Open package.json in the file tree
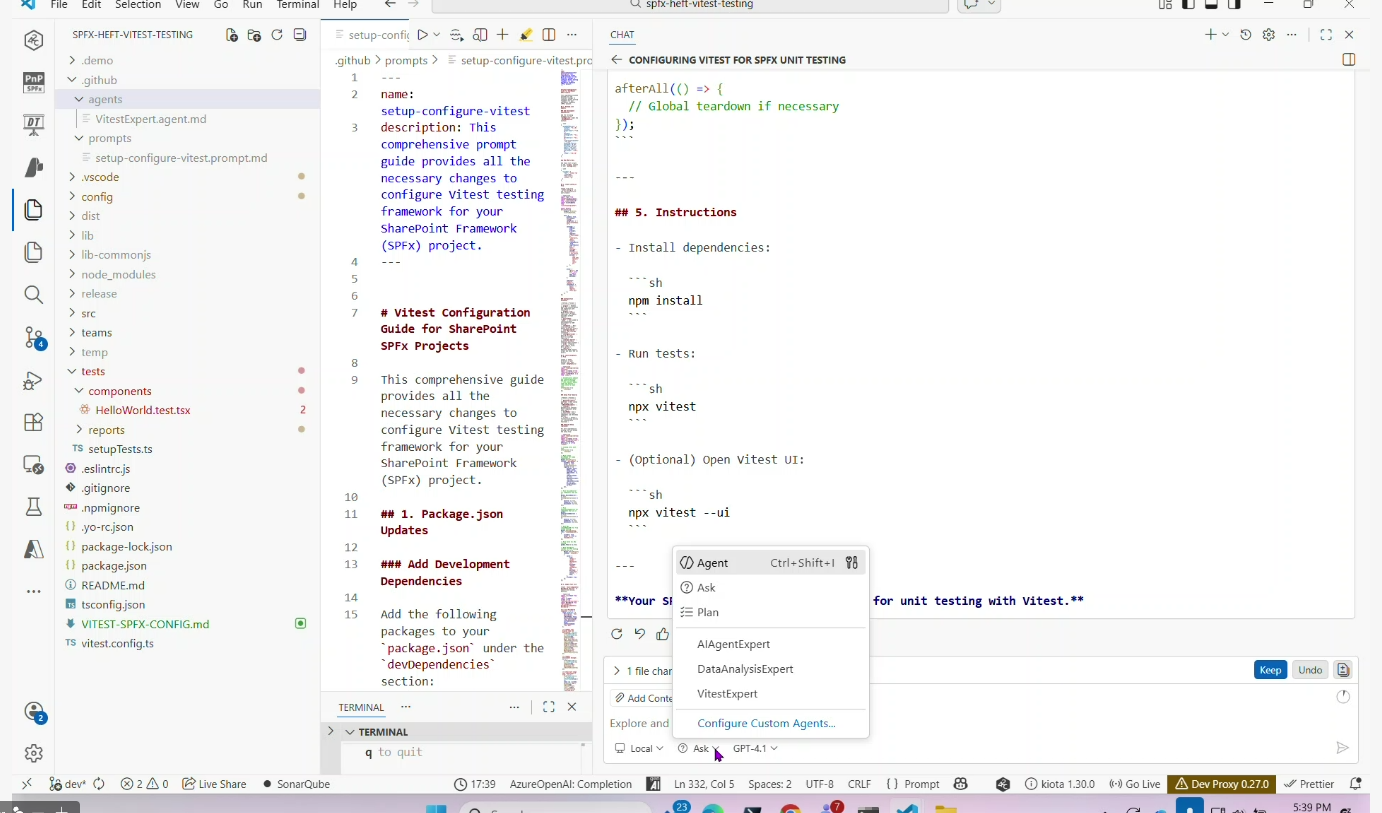This screenshot has height=813, width=1382. (113, 566)
